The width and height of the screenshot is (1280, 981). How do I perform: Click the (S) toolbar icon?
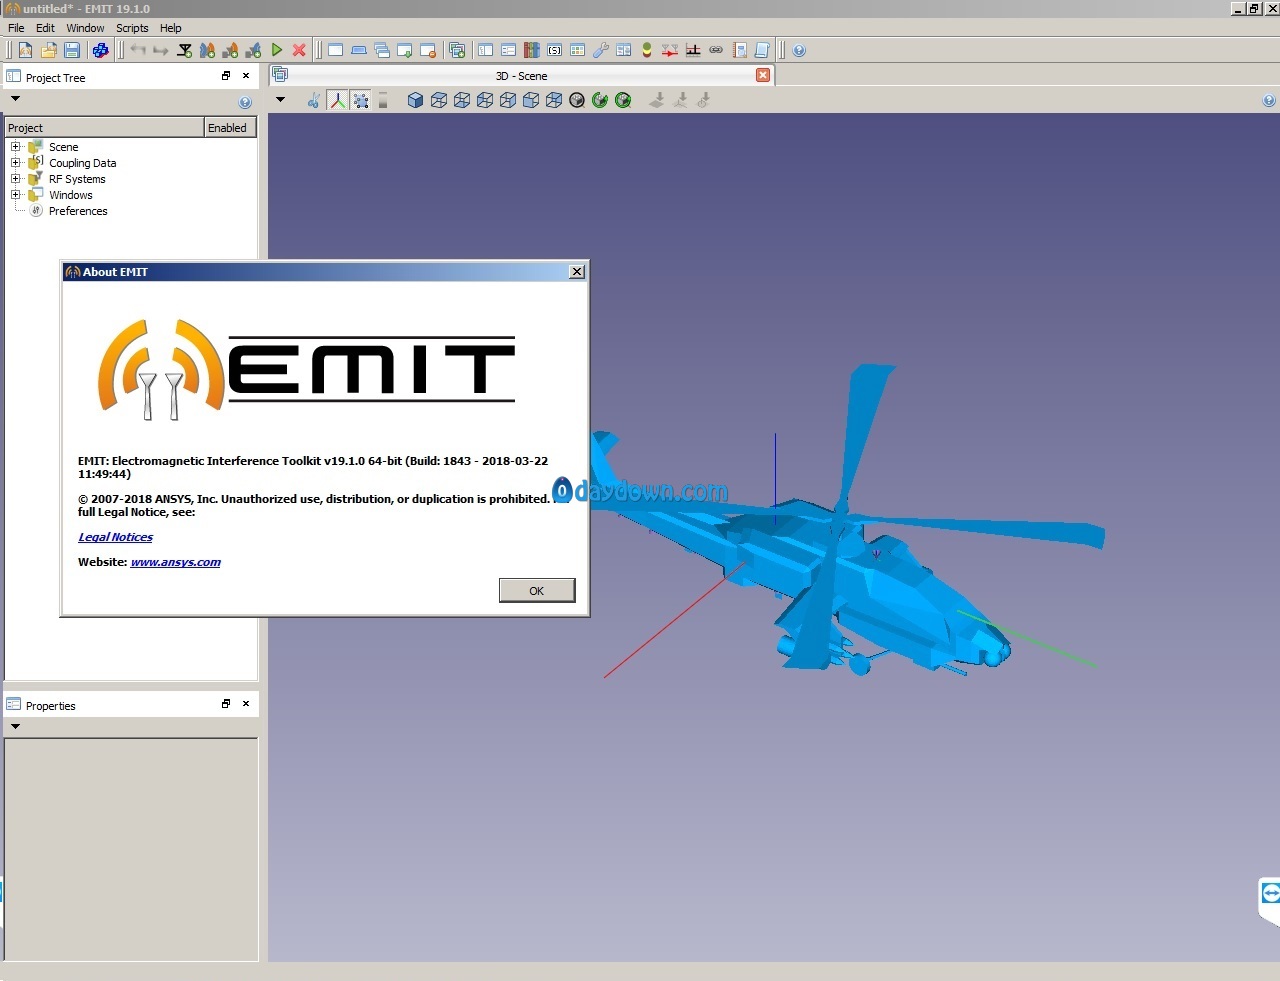(x=554, y=50)
